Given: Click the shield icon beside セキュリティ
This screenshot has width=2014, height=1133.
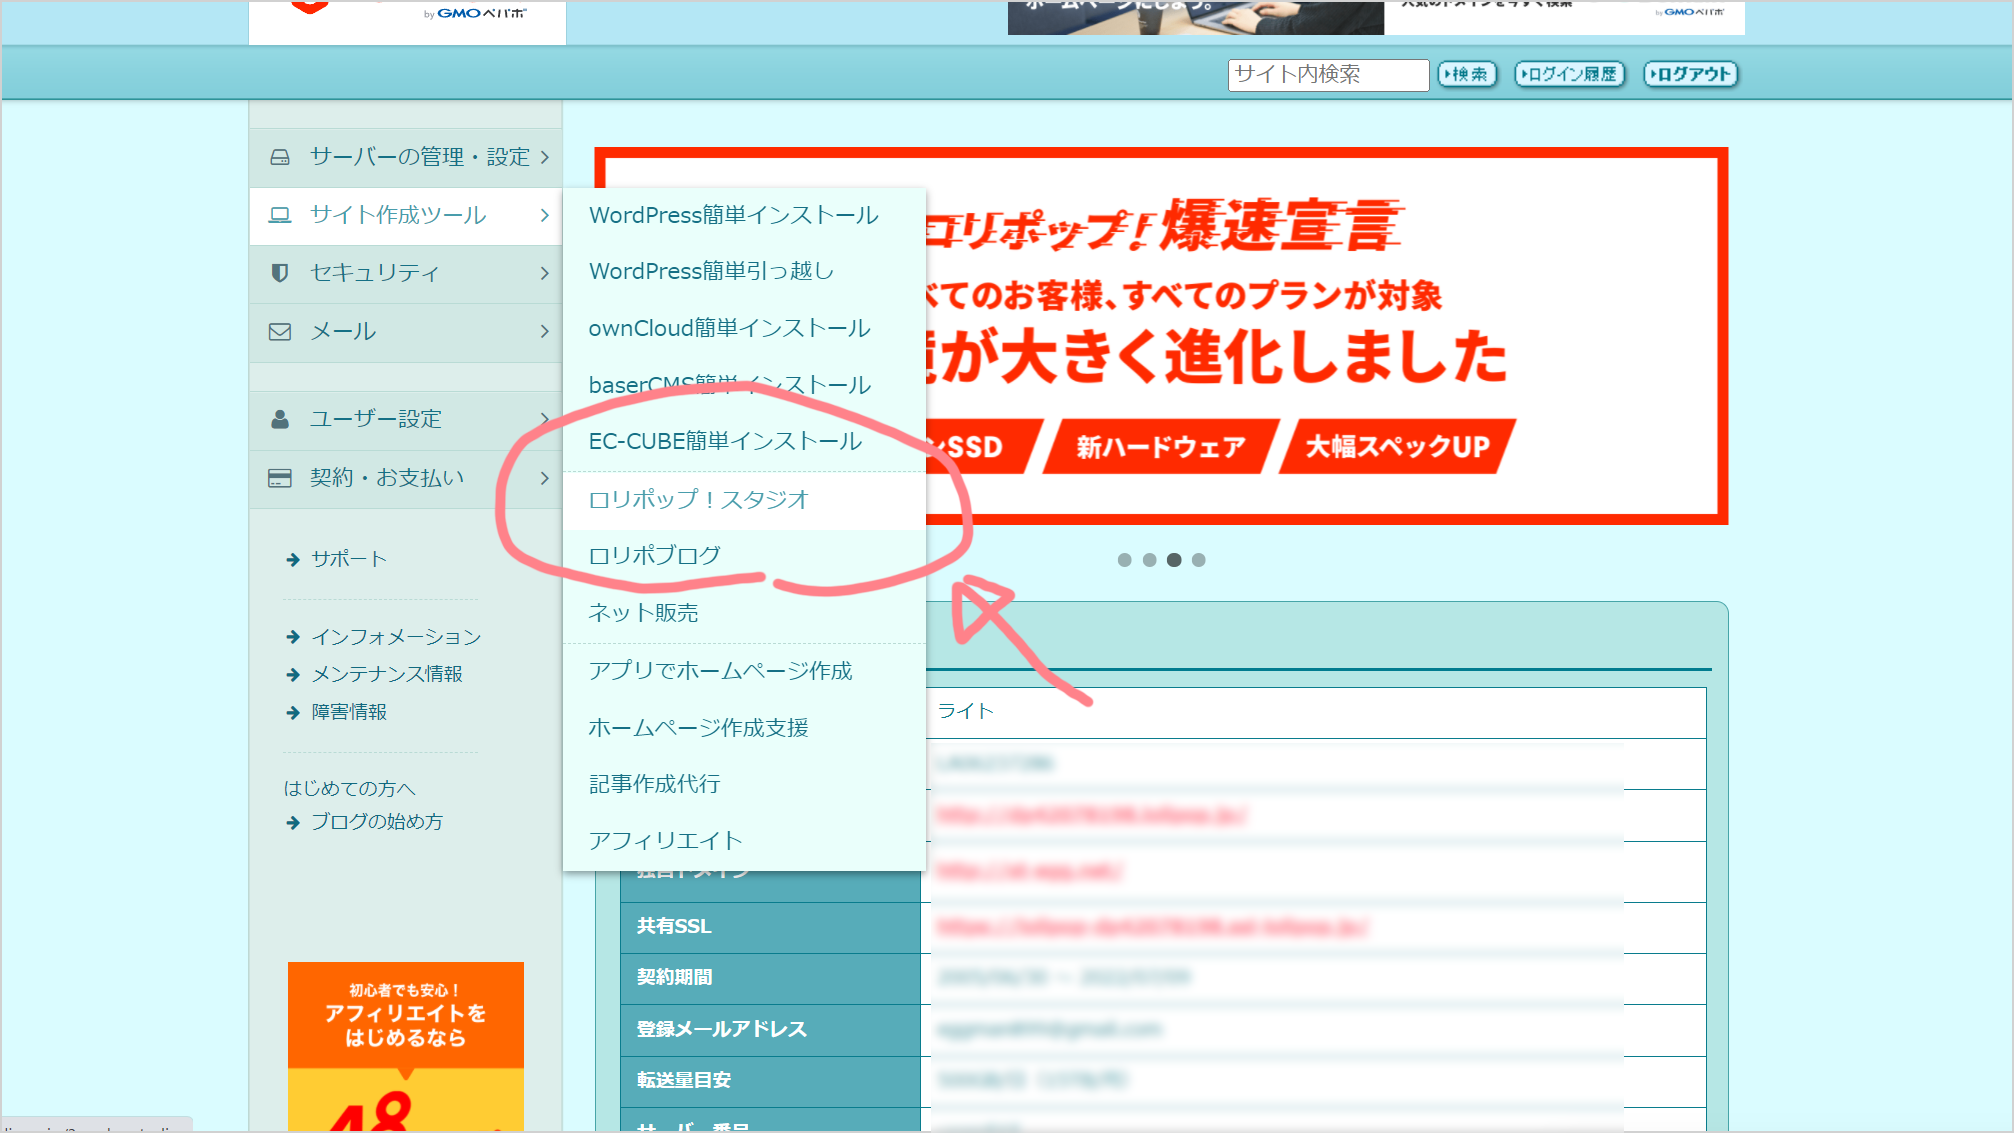Looking at the screenshot, I should point(280,273).
